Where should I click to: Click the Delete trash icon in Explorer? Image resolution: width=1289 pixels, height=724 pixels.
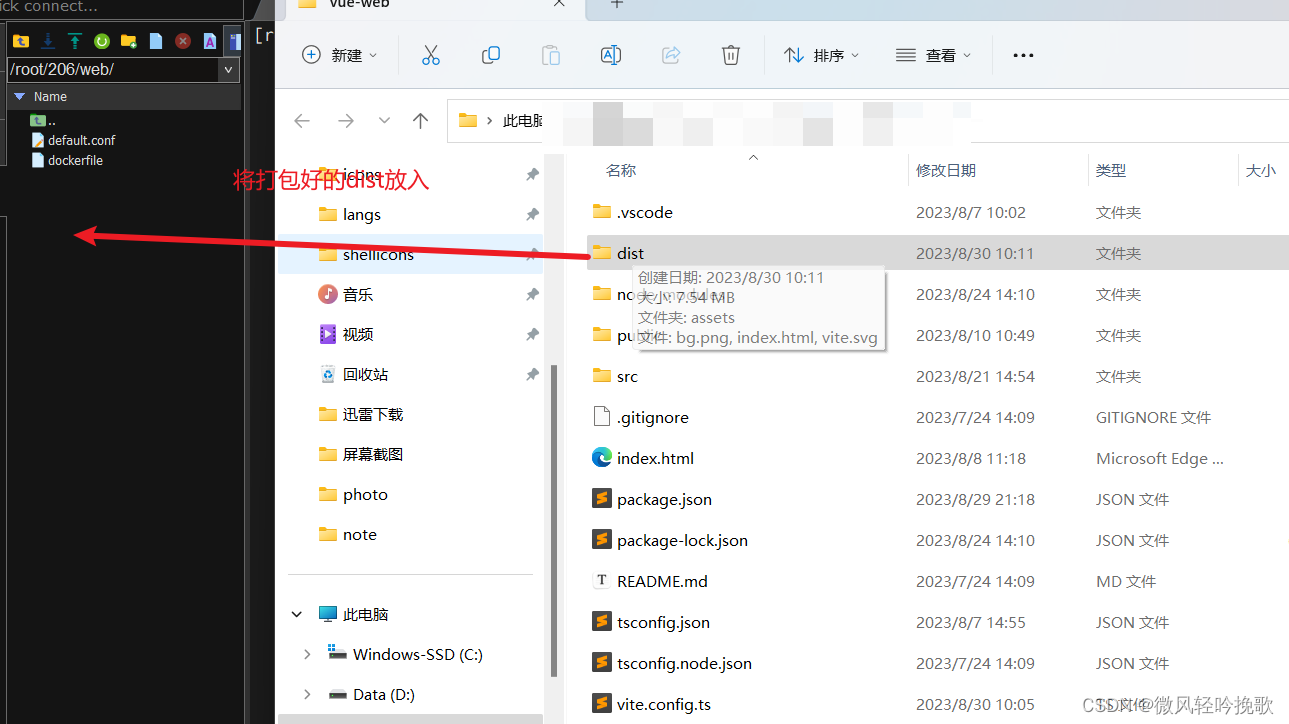pos(731,55)
